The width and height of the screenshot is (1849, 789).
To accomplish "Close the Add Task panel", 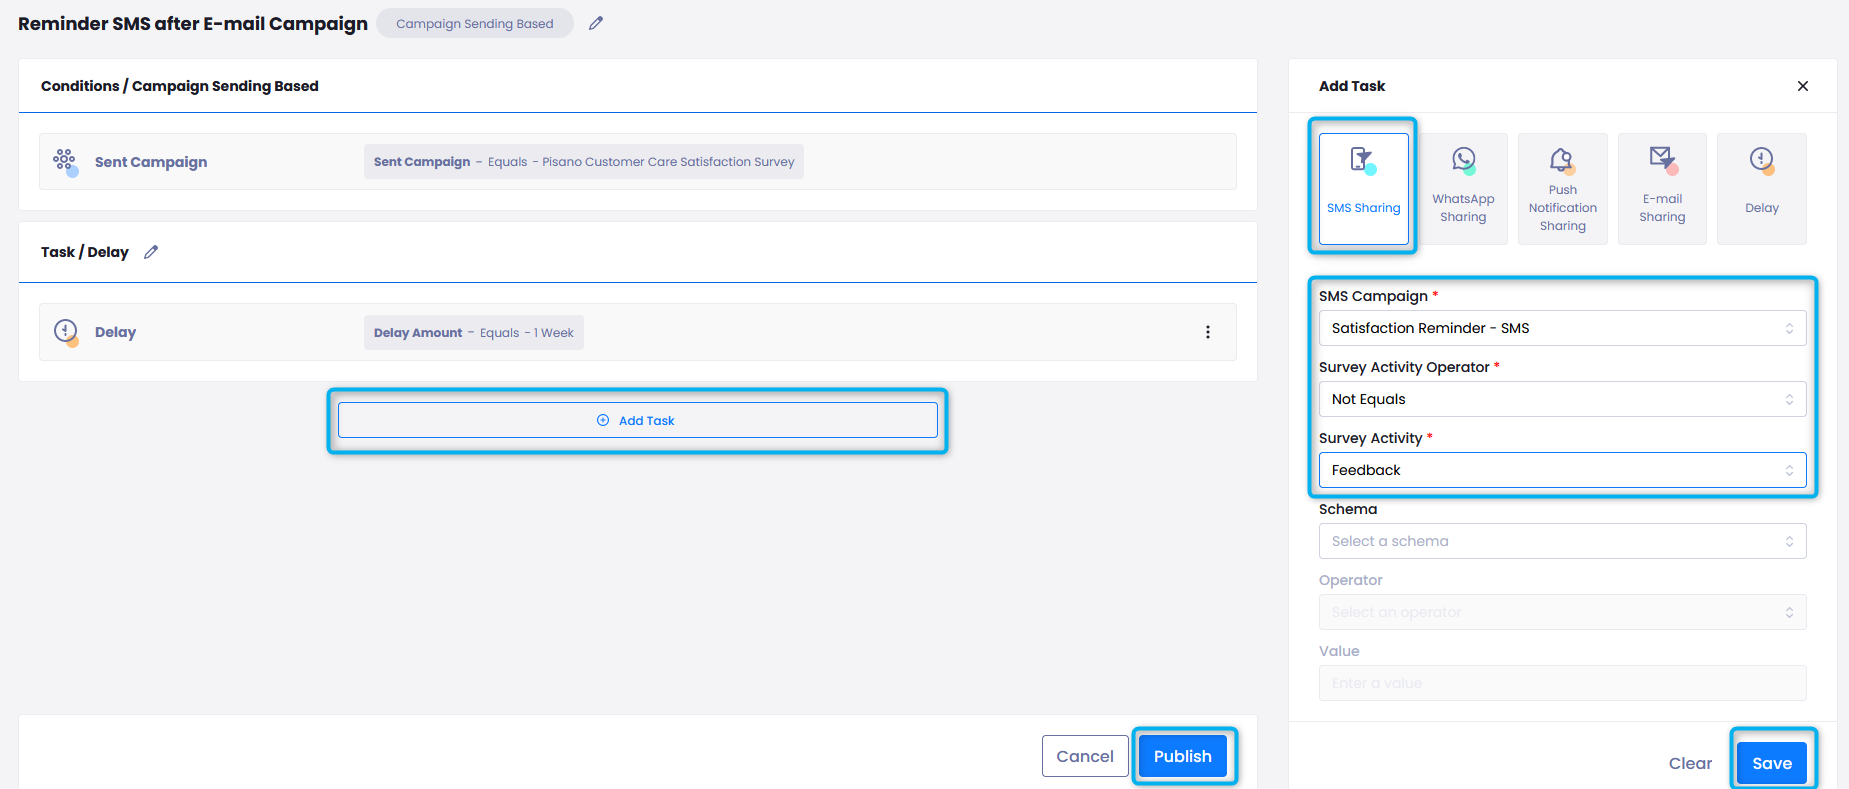I will coord(1802,86).
